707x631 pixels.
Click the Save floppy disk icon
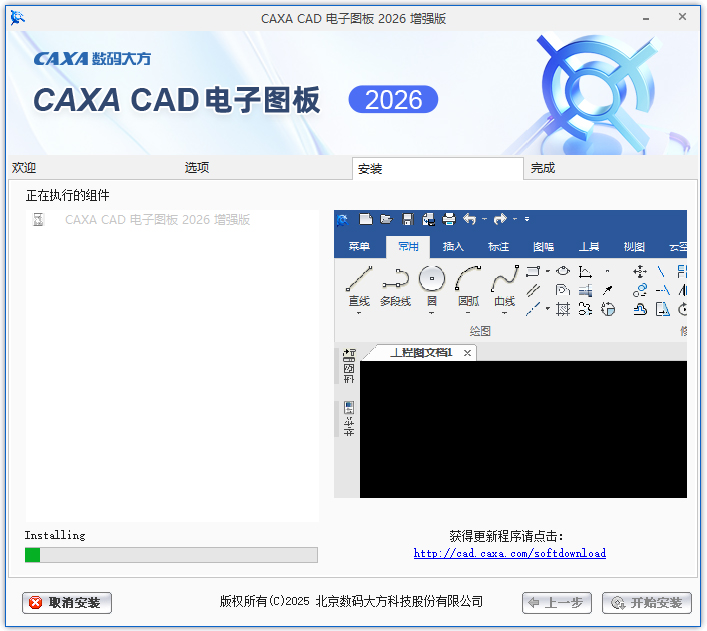click(x=408, y=220)
